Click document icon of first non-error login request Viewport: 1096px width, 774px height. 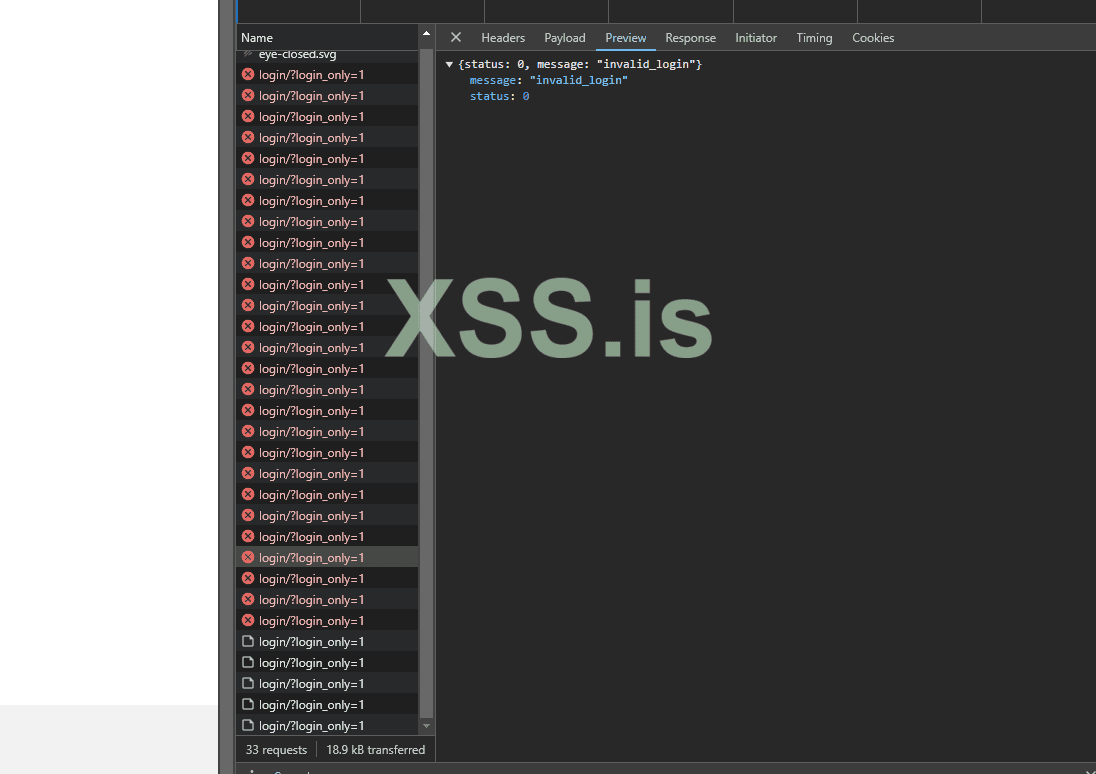[x=248, y=642]
